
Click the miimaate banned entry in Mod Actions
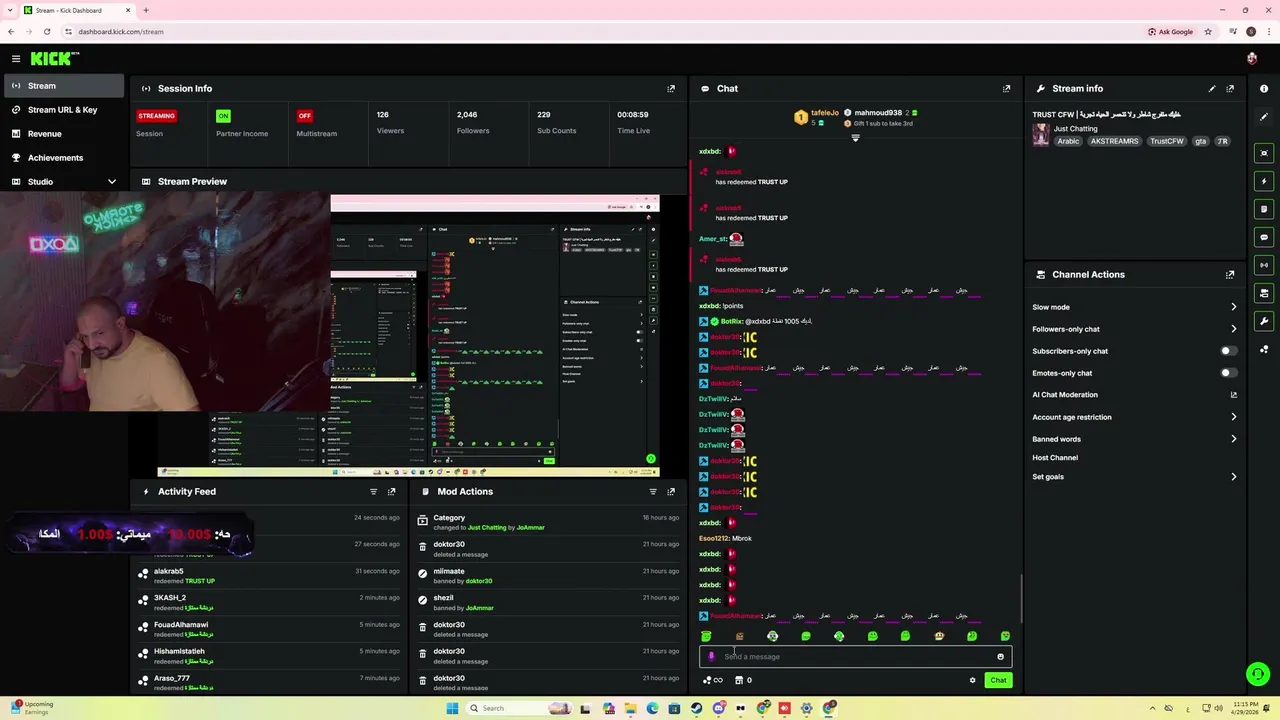pos(548,576)
